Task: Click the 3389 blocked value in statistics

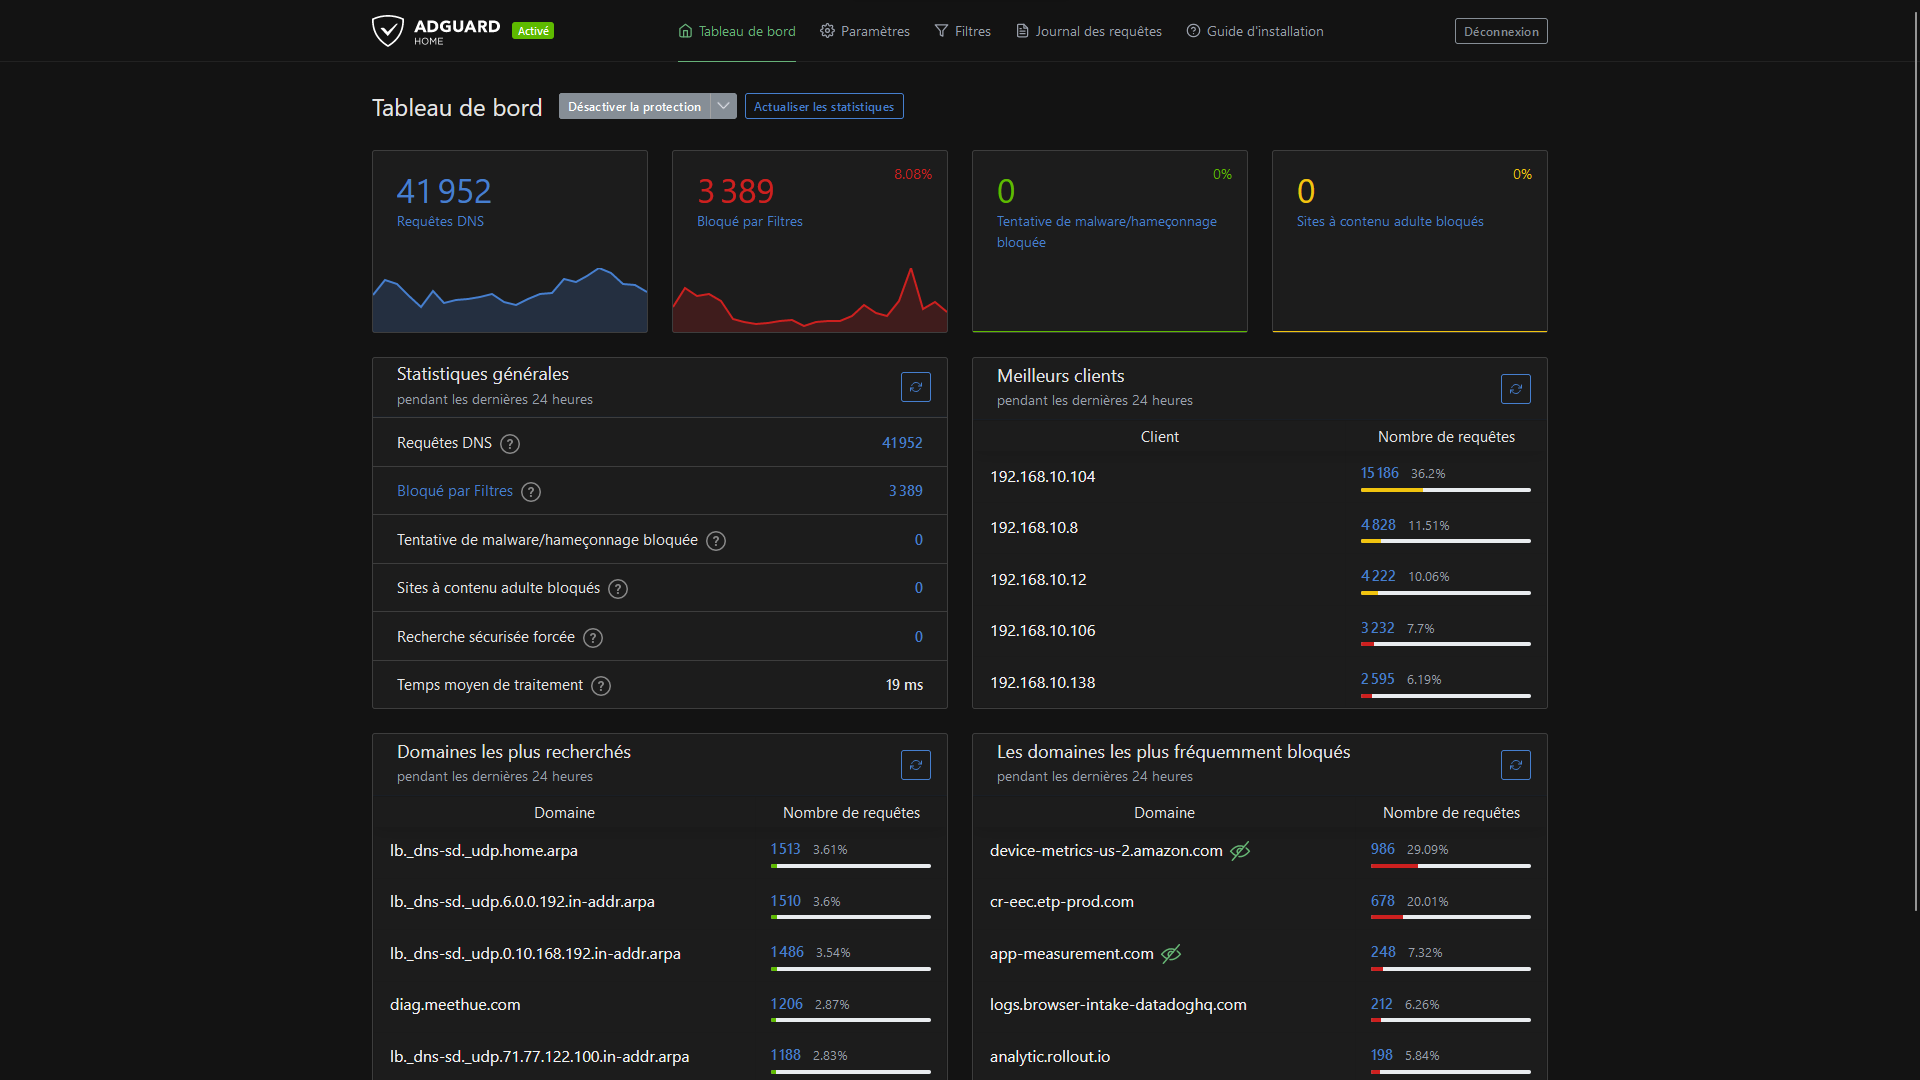Action: 906,491
